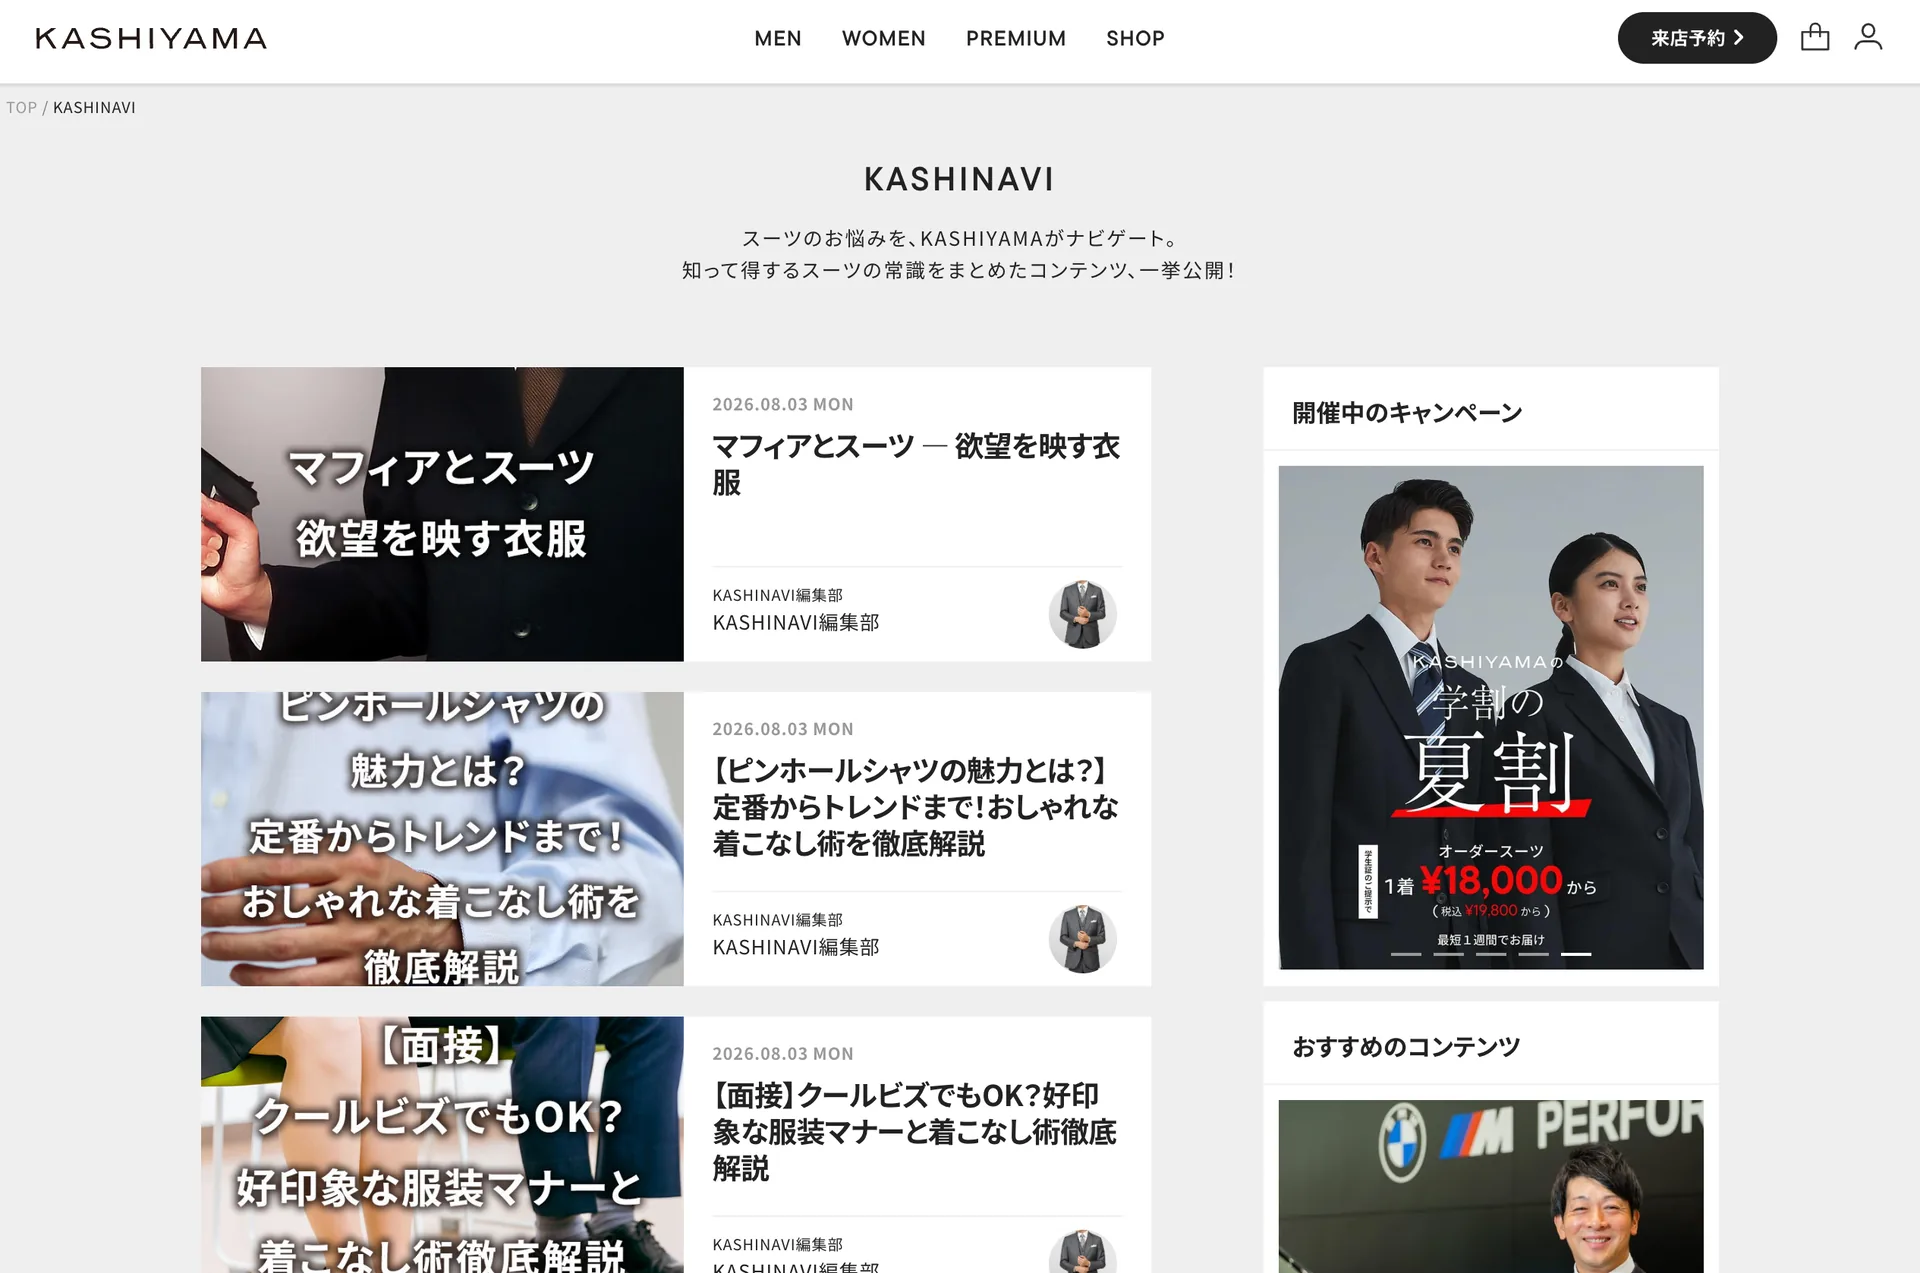
Task: Open the PREMIUM menu
Action: point(1016,38)
